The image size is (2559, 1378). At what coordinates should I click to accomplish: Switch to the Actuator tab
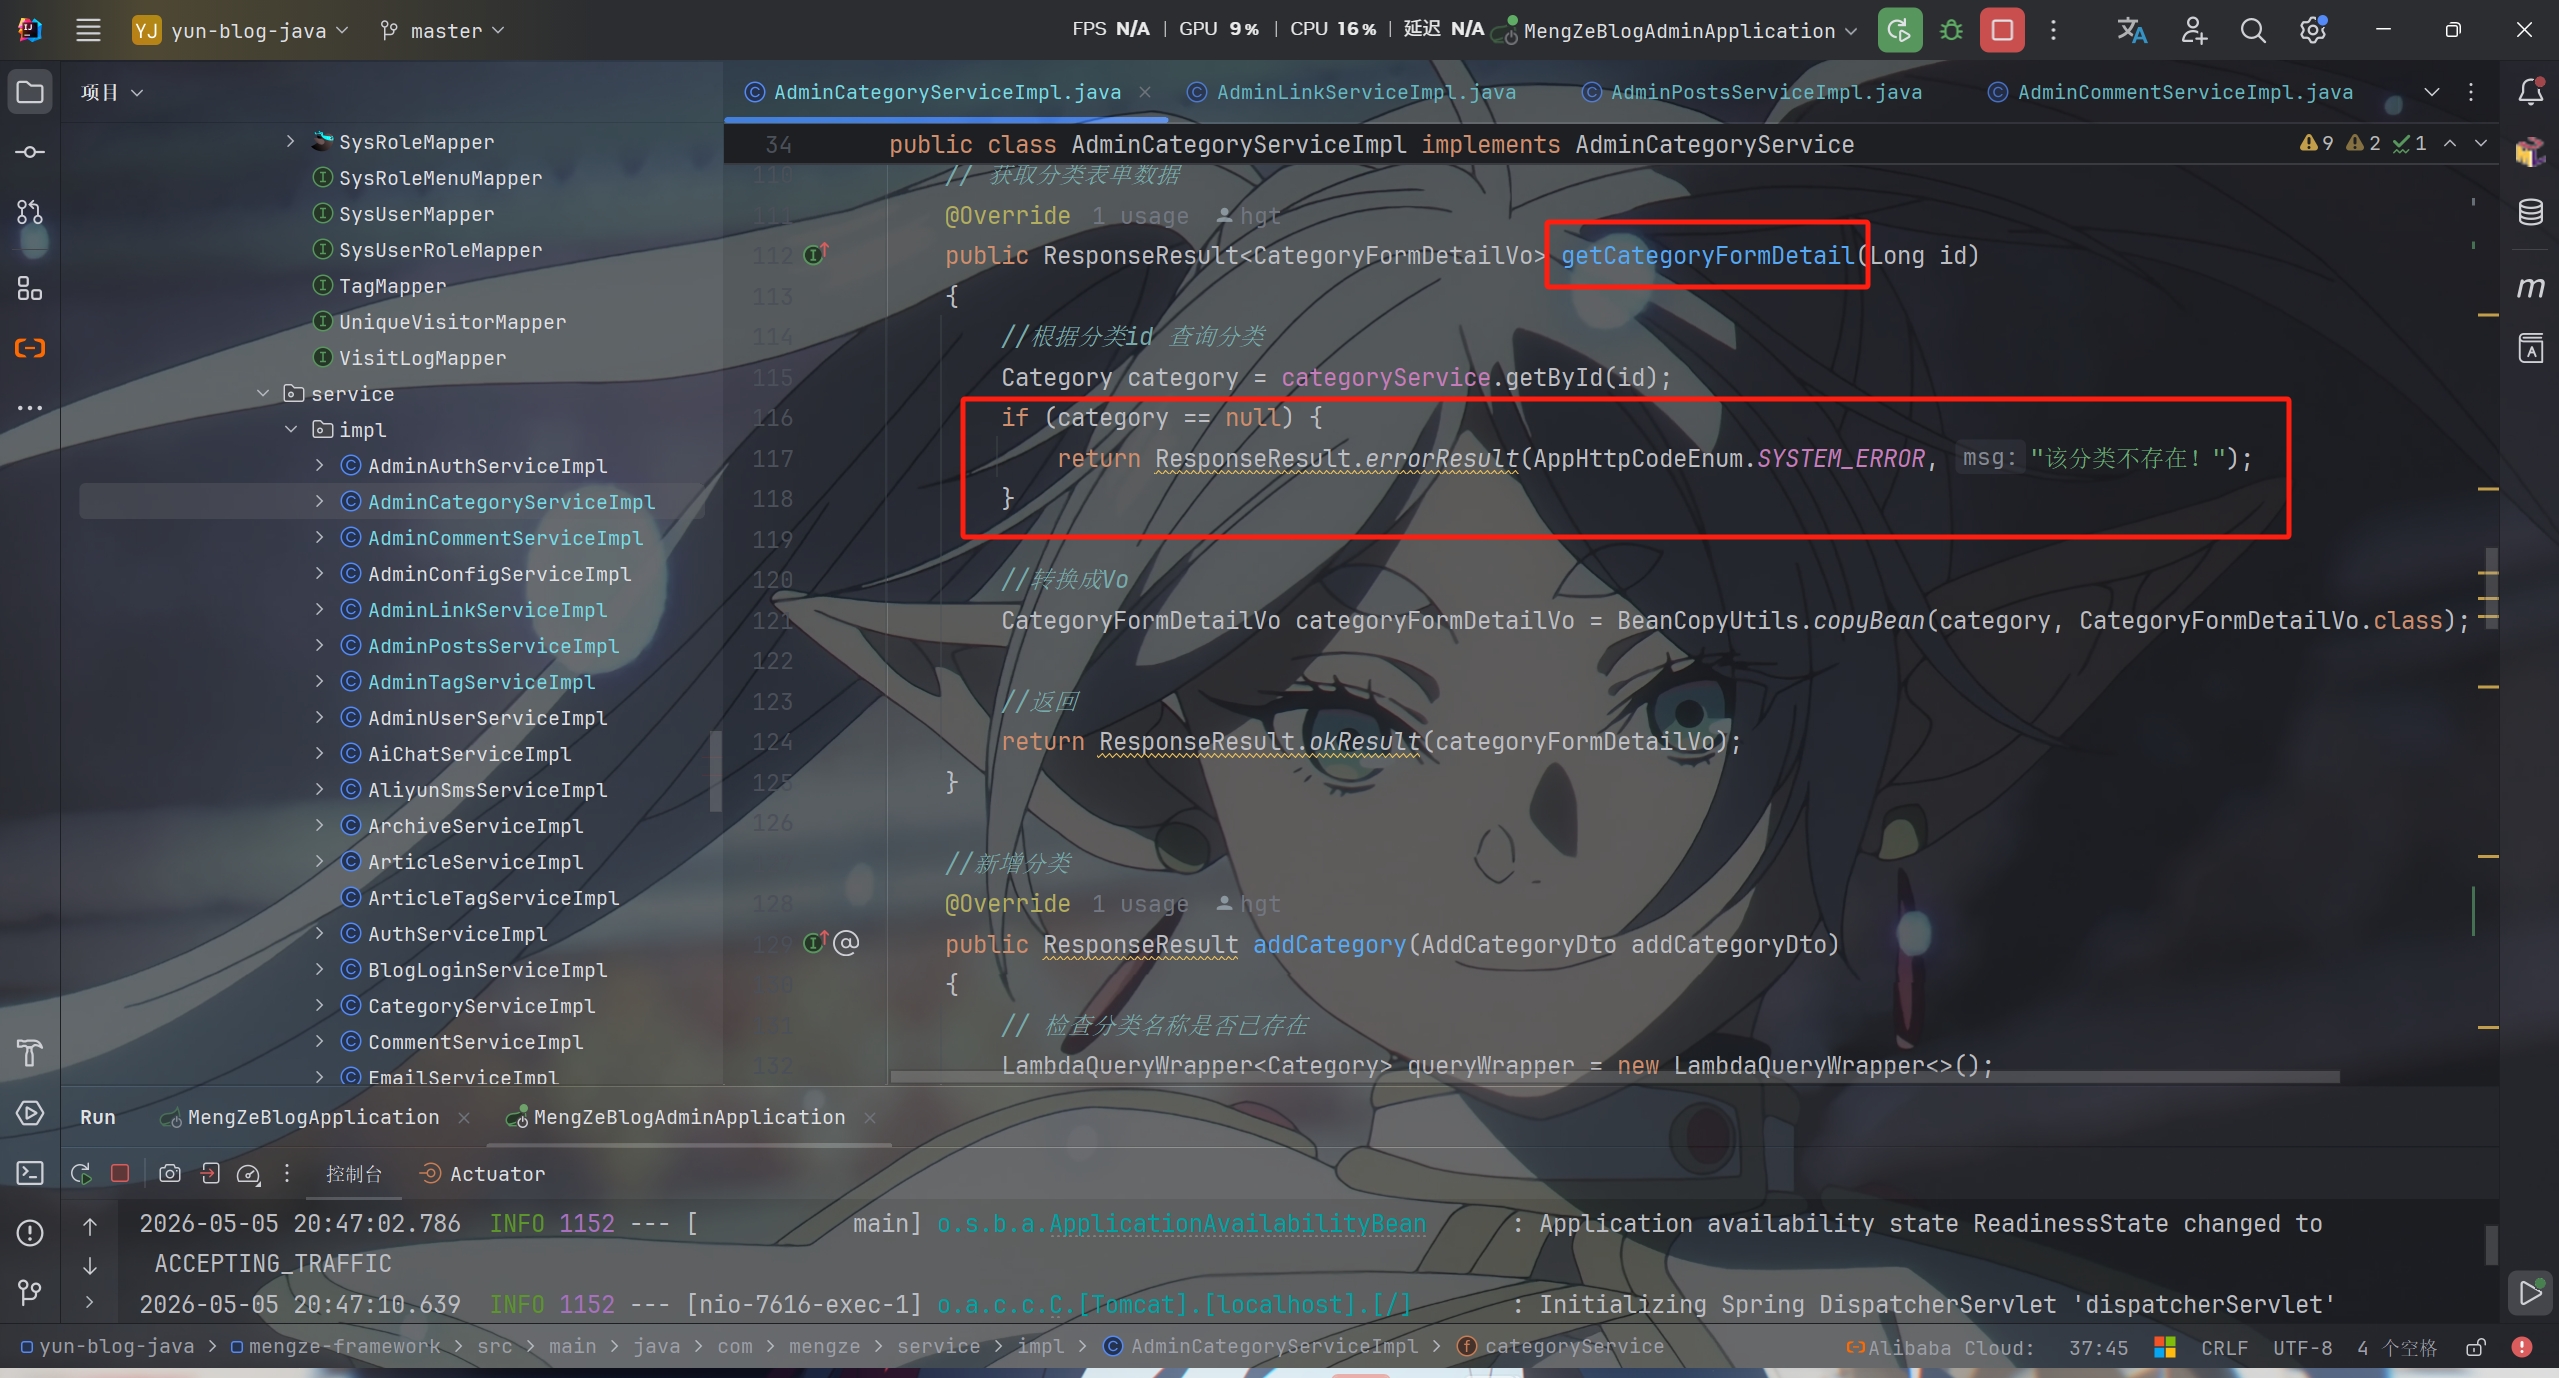483,1174
